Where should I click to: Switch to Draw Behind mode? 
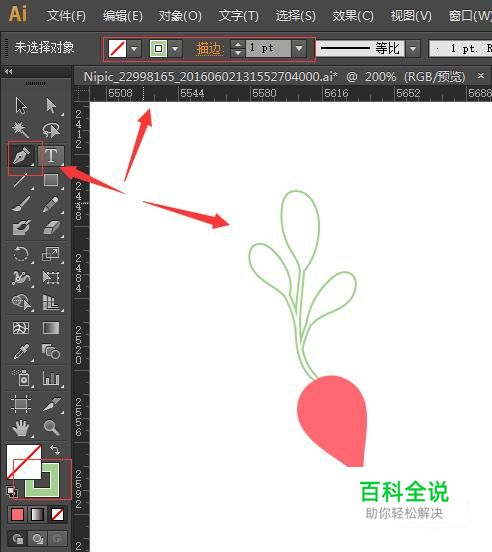[x=37, y=539]
